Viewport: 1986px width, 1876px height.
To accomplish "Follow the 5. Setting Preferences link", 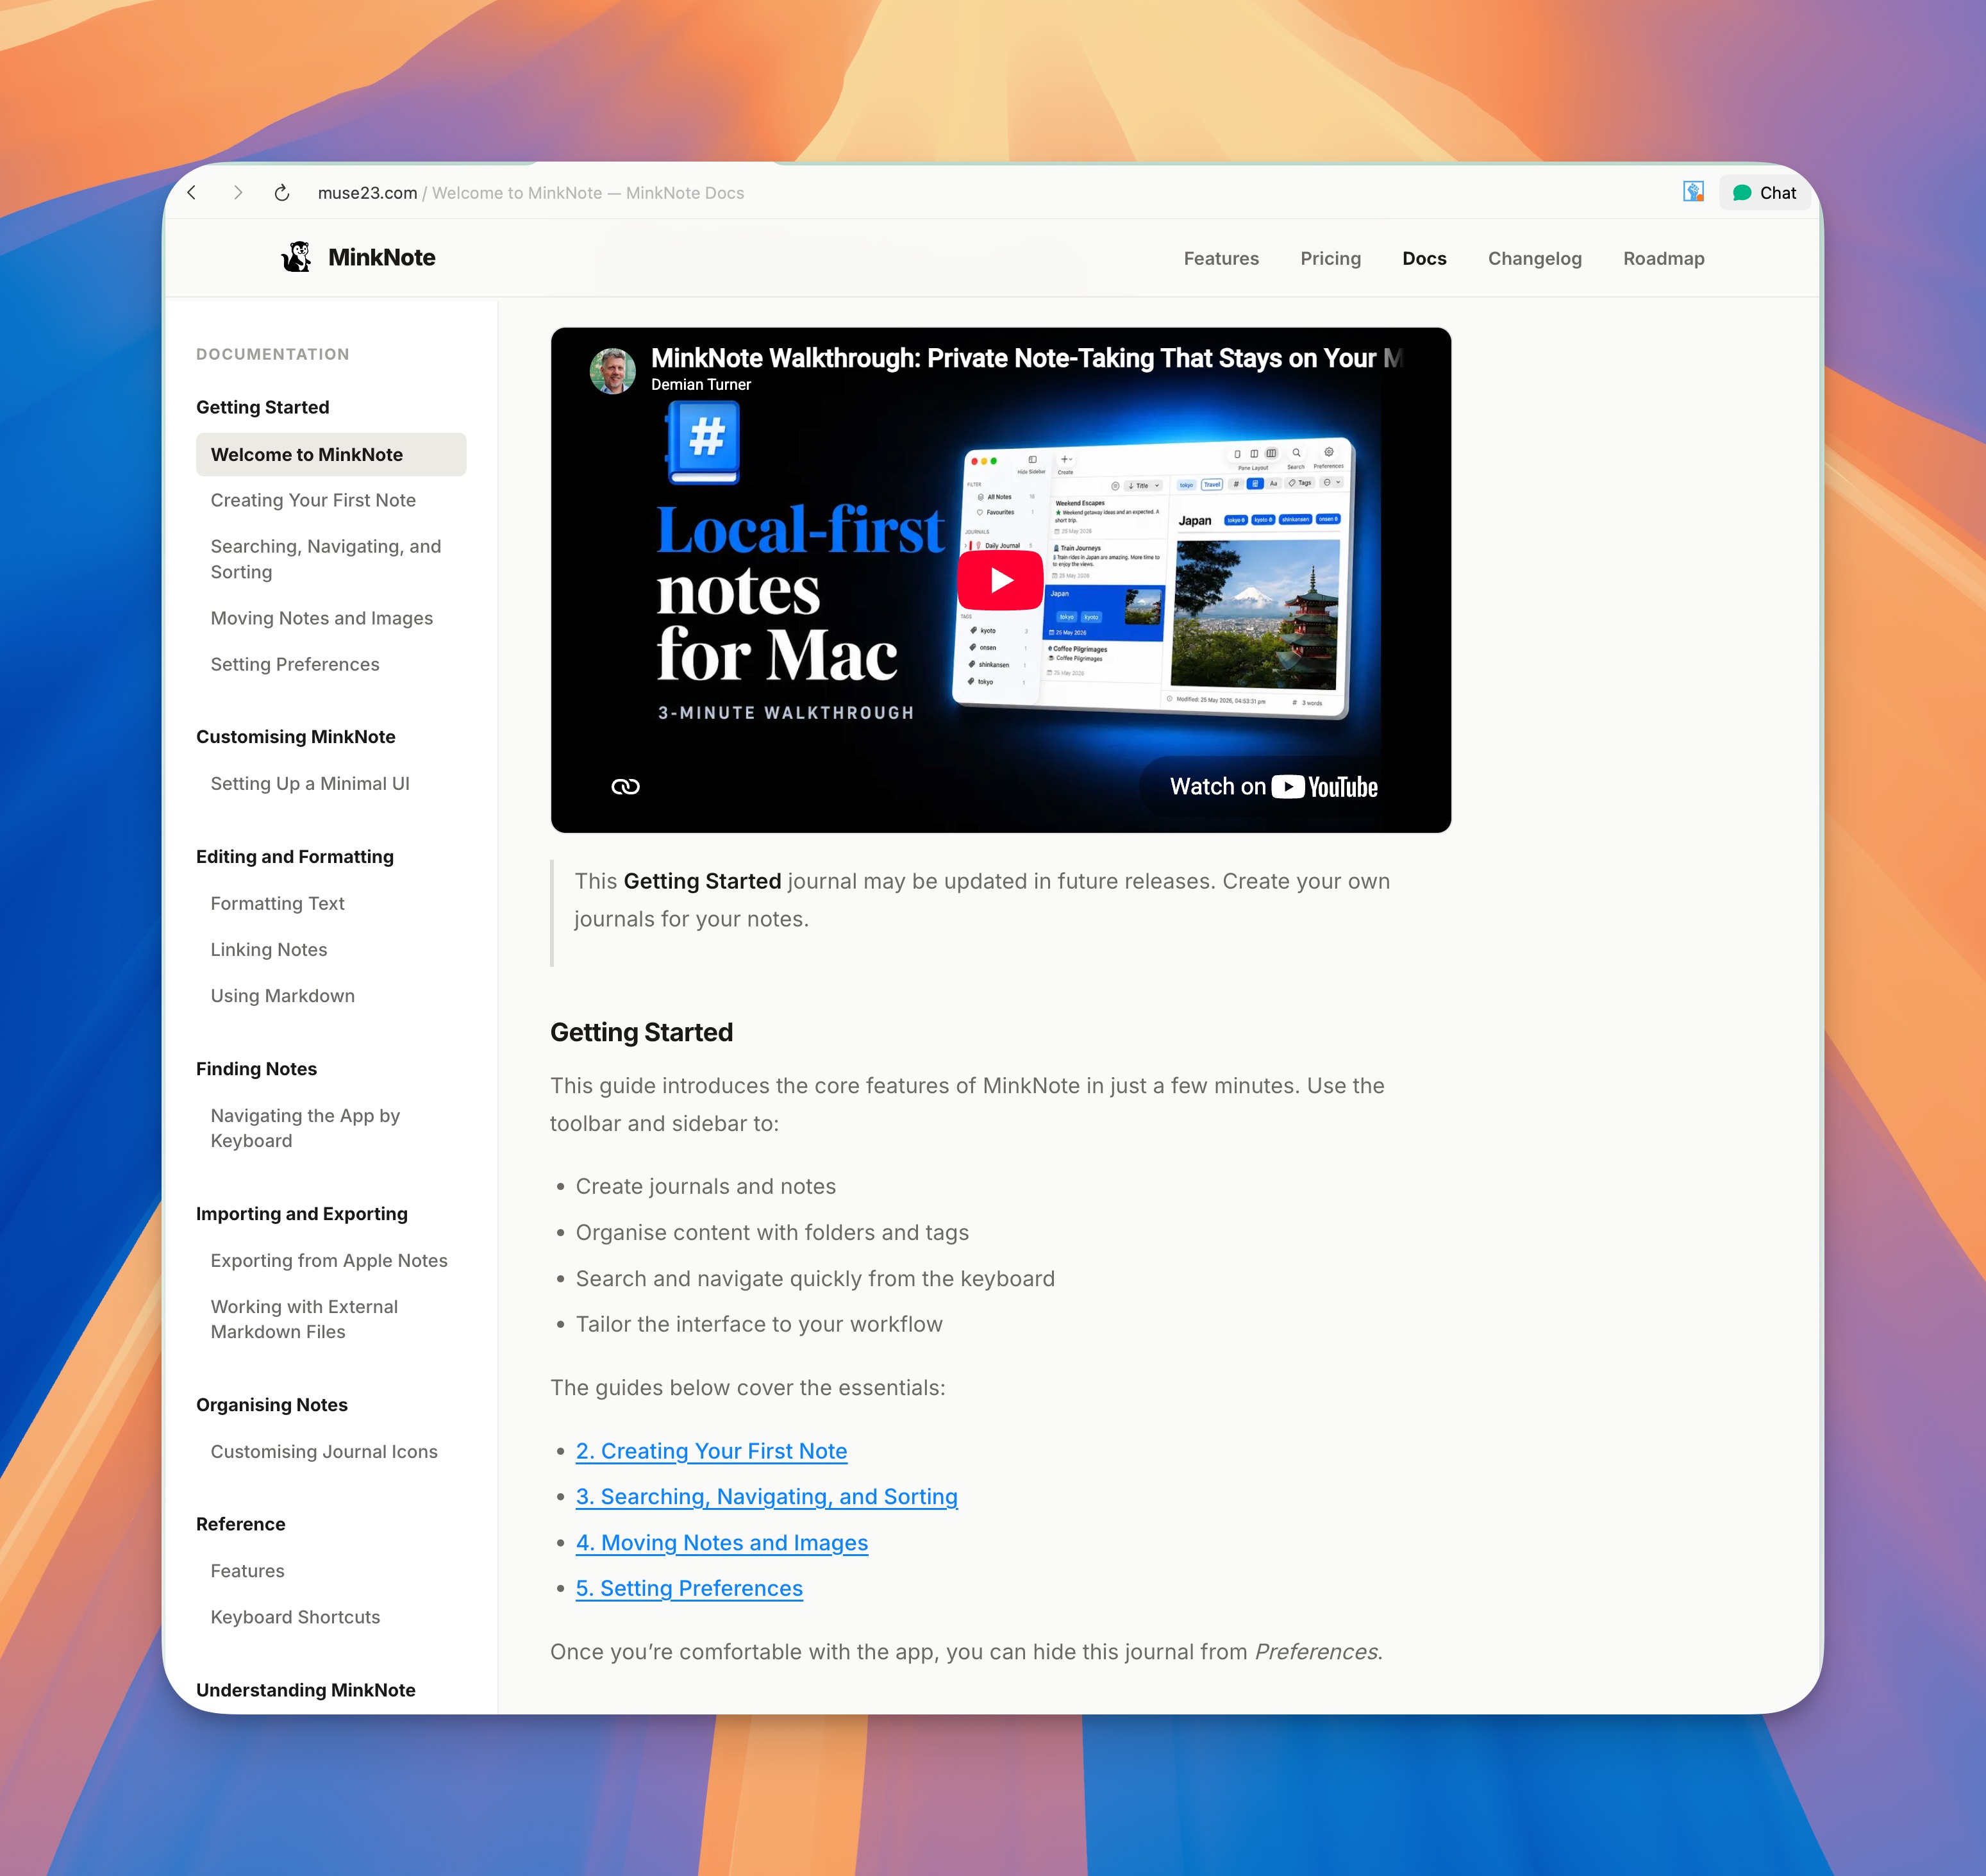I will 689,1589.
